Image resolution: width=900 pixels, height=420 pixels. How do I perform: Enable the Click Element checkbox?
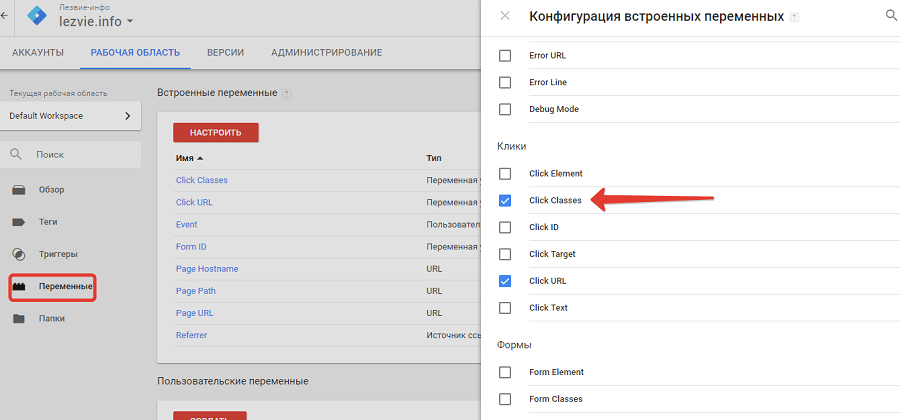pyautogui.click(x=505, y=173)
